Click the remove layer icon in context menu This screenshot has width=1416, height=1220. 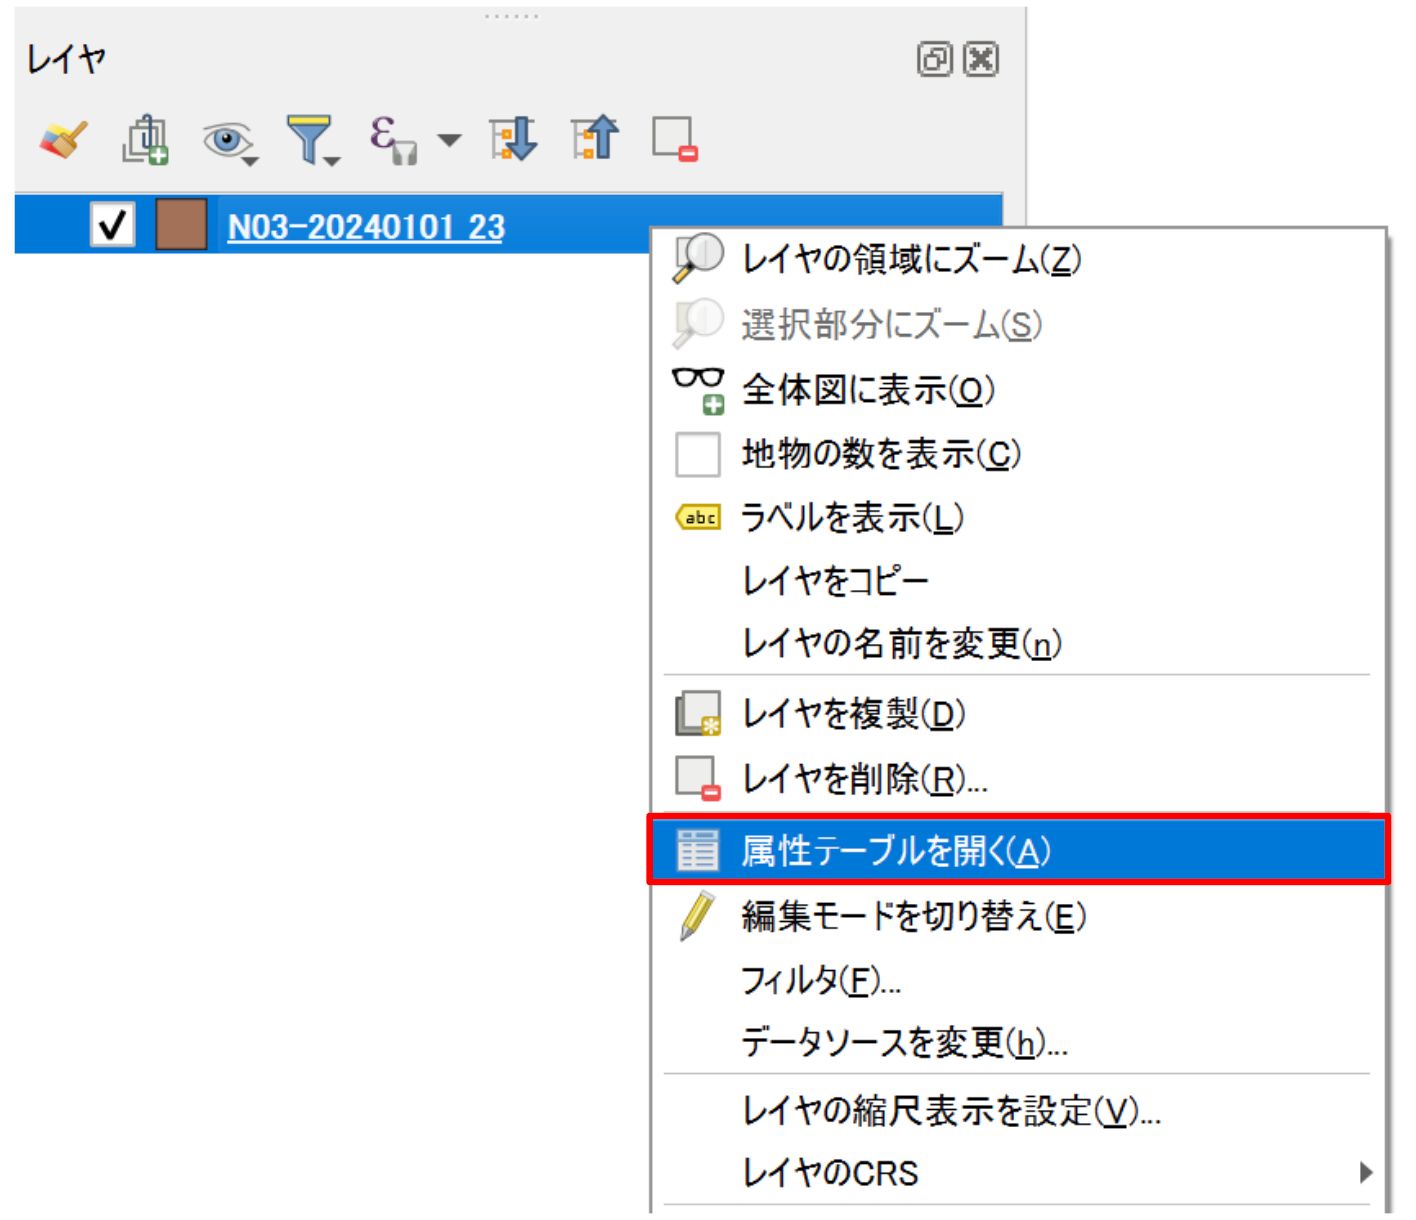pyautogui.click(x=698, y=779)
